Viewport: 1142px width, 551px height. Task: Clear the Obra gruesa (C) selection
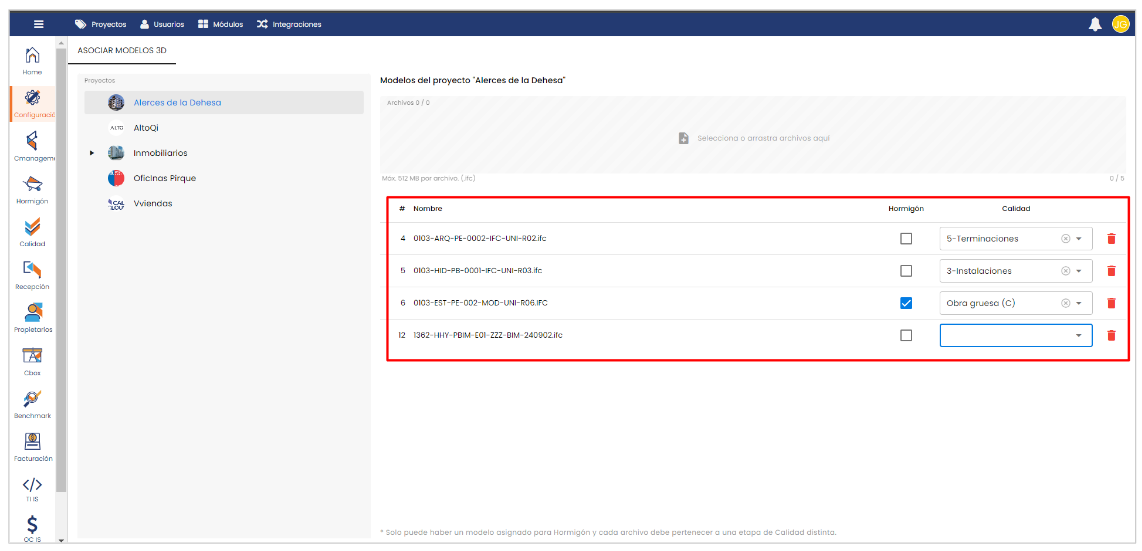[1065, 303]
